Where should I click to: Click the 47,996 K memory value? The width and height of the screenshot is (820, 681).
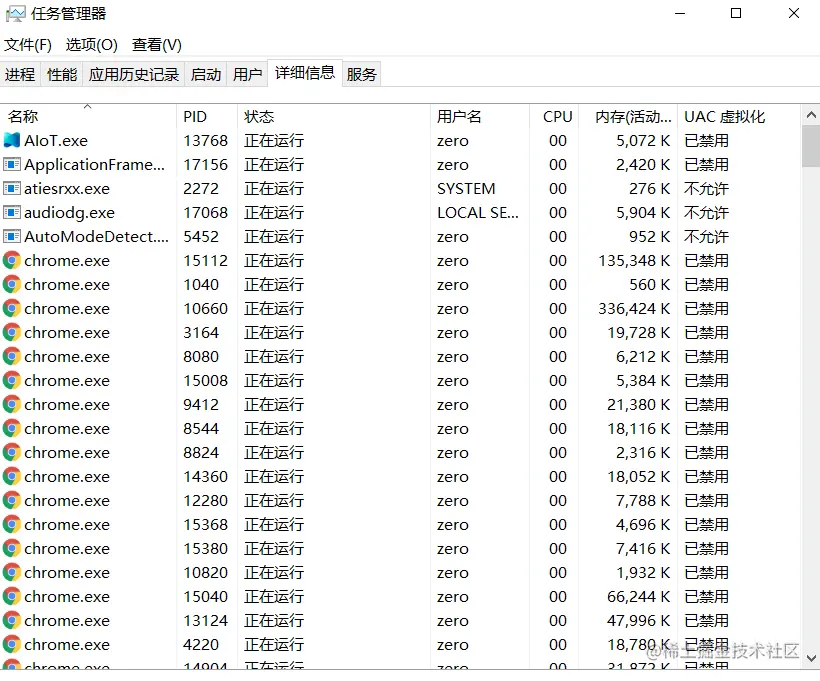639,620
